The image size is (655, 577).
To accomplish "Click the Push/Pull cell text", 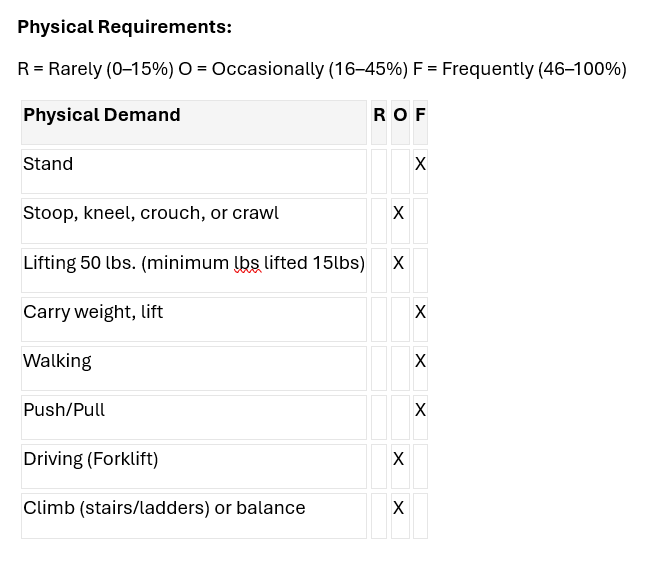I will tap(64, 410).
